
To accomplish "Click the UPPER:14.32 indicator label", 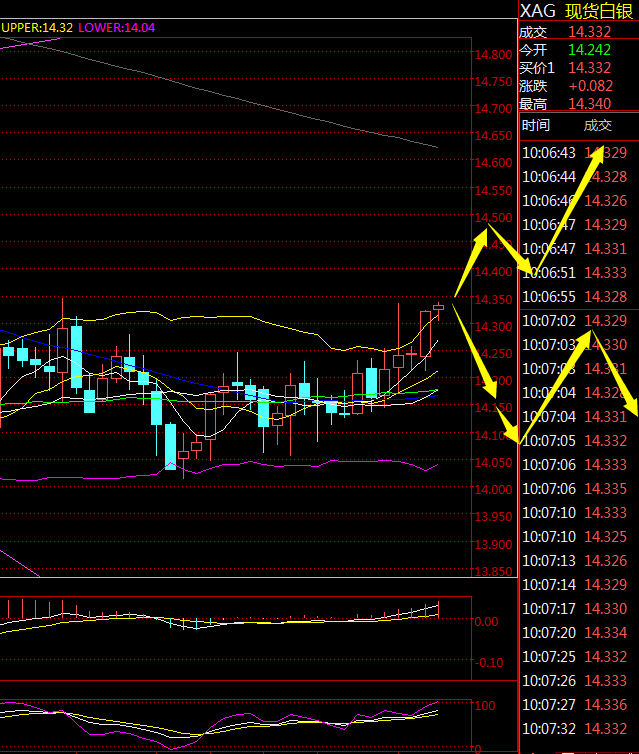I will (37, 27).
